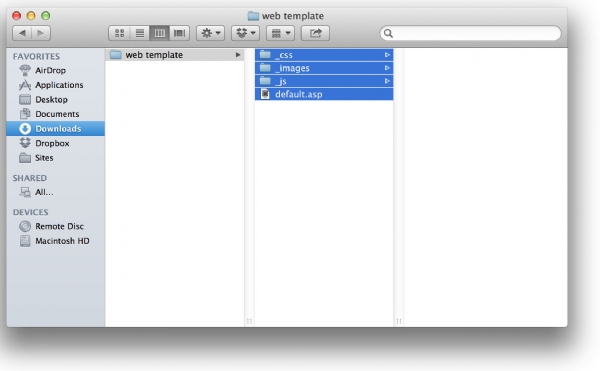Click the web template folder icon in column

(116, 55)
